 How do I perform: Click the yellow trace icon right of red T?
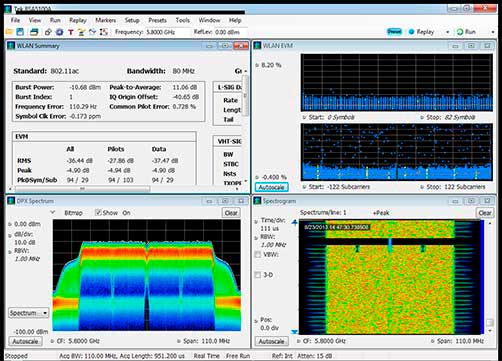pyautogui.click(x=81, y=32)
